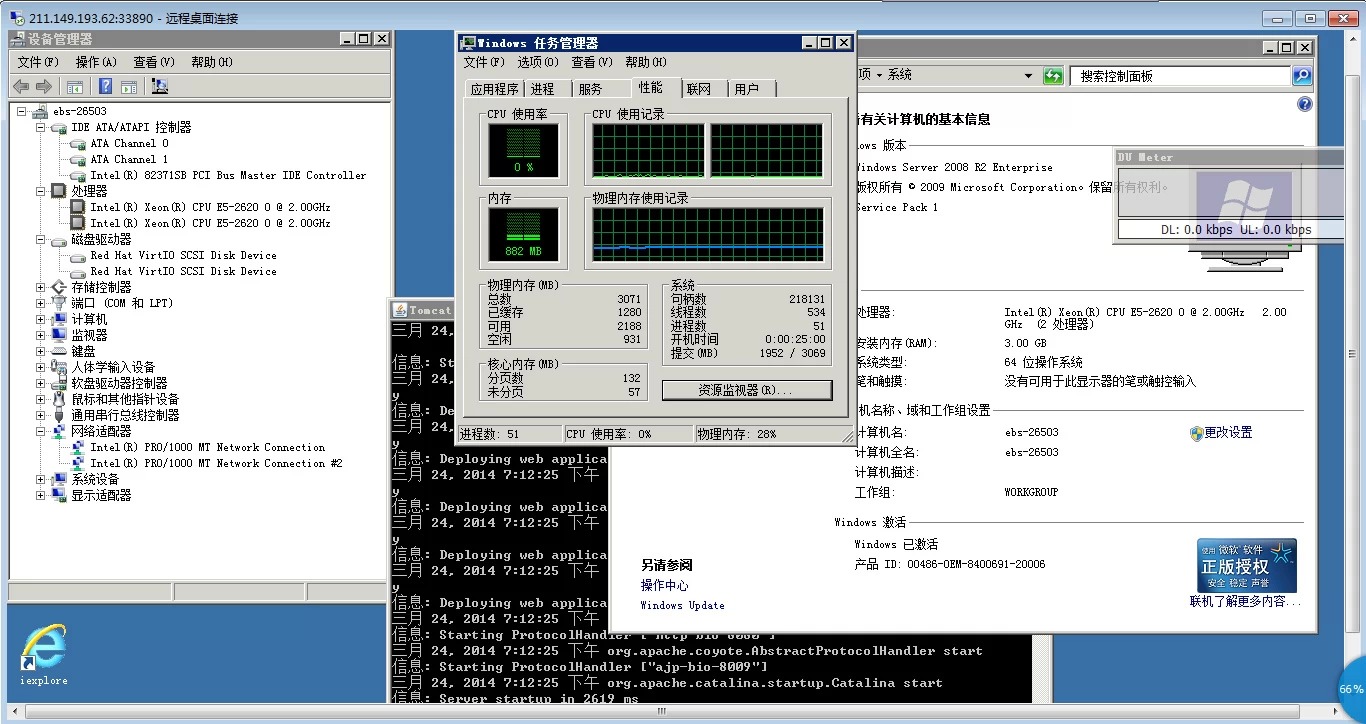
Task: Scan for hardware changes icon in Device Manager
Action: pos(159,87)
